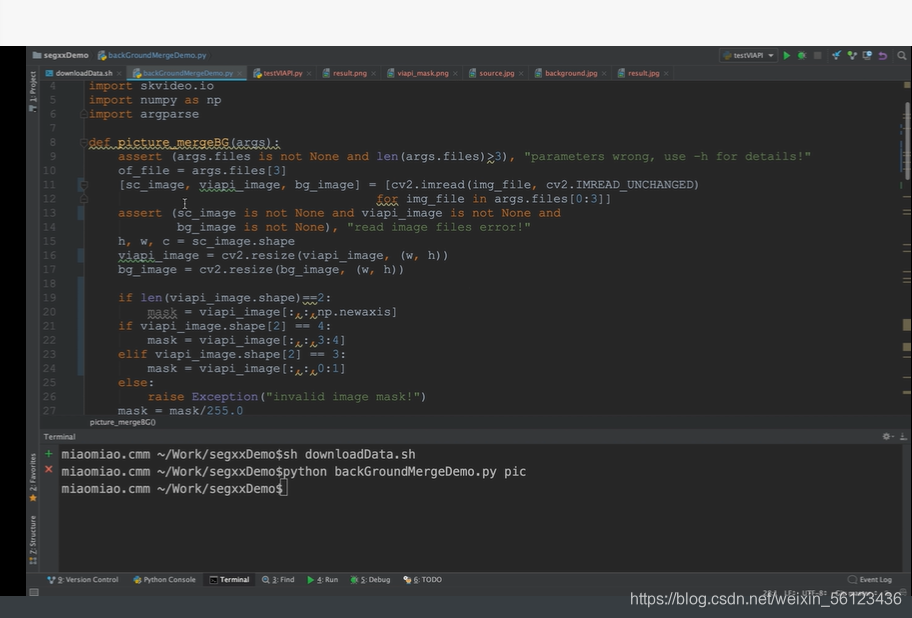Image resolution: width=912 pixels, height=618 pixels.
Task: Click the gray Stop square icon
Action: pyautogui.click(x=817, y=56)
